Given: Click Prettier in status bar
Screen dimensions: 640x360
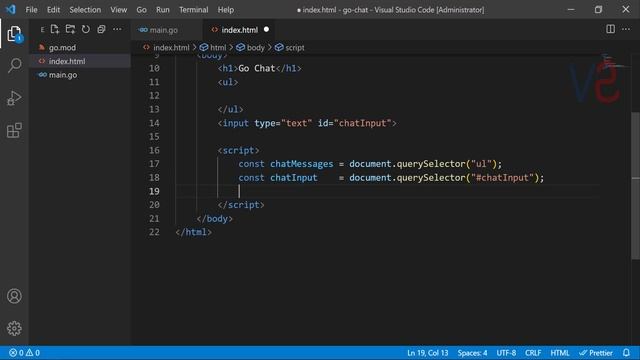Looking at the screenshot, I should click(596, 353).
